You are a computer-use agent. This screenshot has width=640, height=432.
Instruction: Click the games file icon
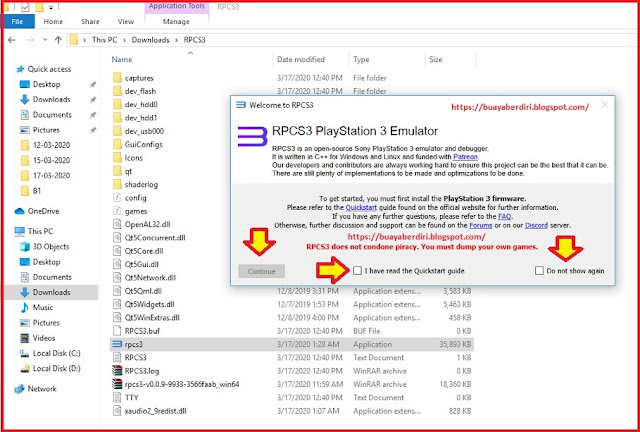point(117,211)
